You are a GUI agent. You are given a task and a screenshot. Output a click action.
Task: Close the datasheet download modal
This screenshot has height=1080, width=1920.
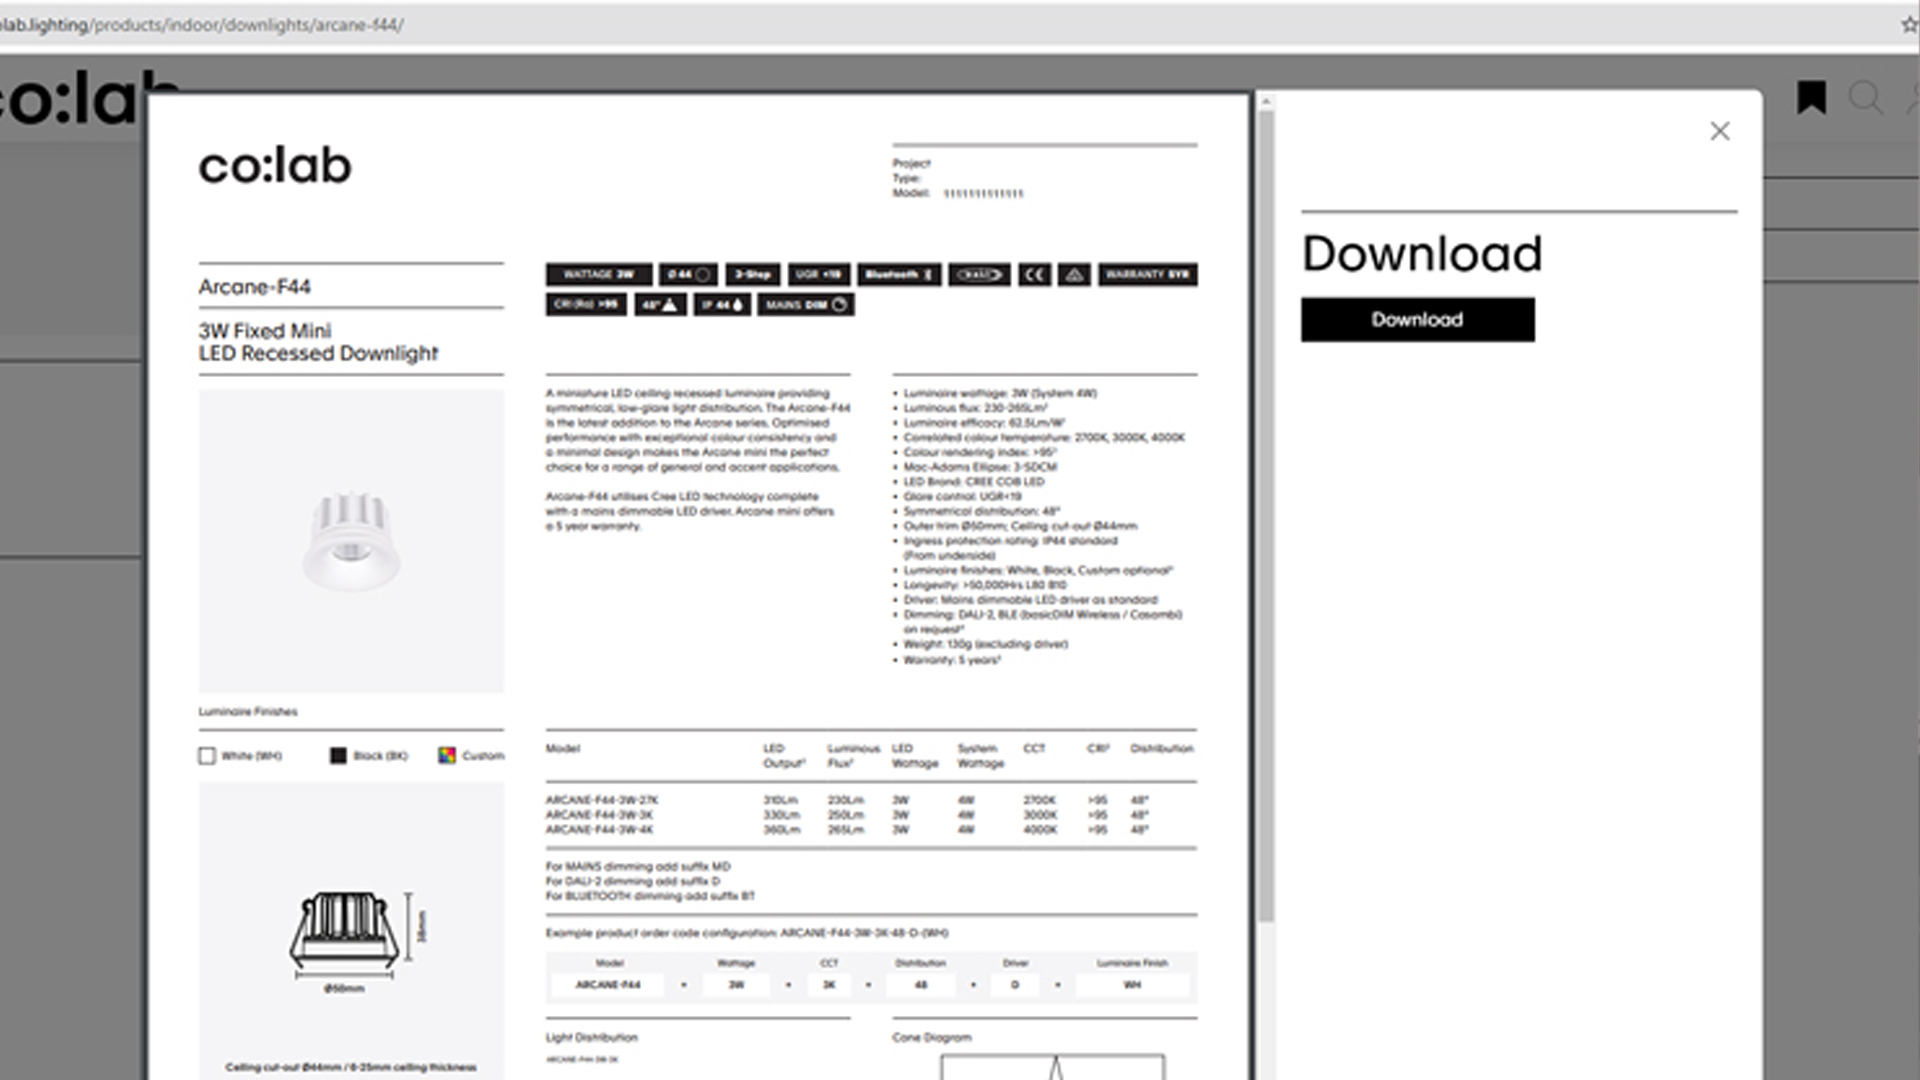1720,131
